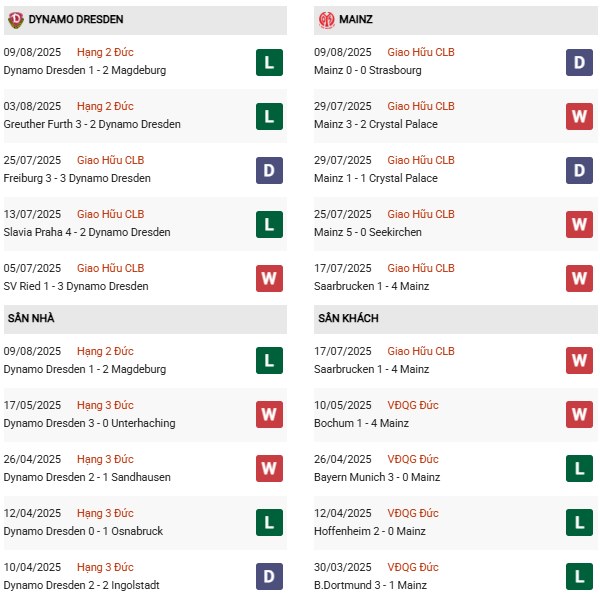Viewport: 600px width, 606px height.
Task: Select the SÂN KHÁCH section header
Action: coord(346,318)
